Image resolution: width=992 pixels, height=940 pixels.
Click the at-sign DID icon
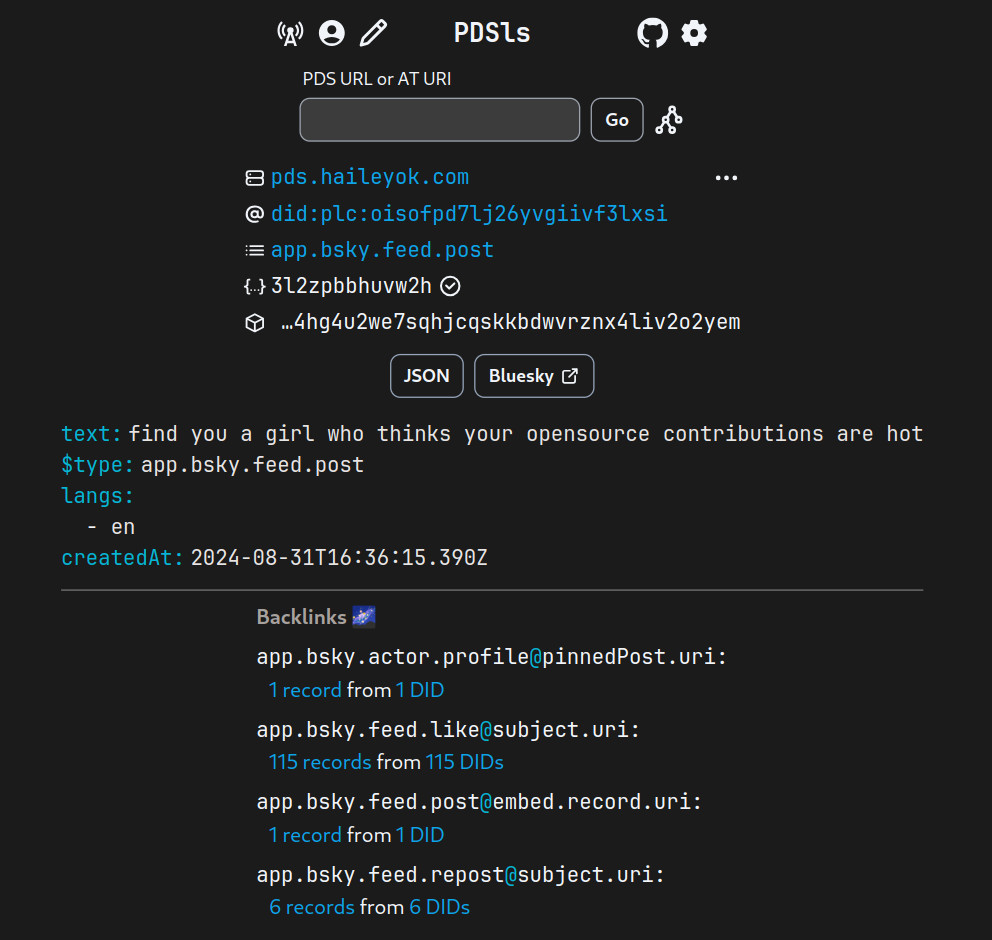click(254, 214)
